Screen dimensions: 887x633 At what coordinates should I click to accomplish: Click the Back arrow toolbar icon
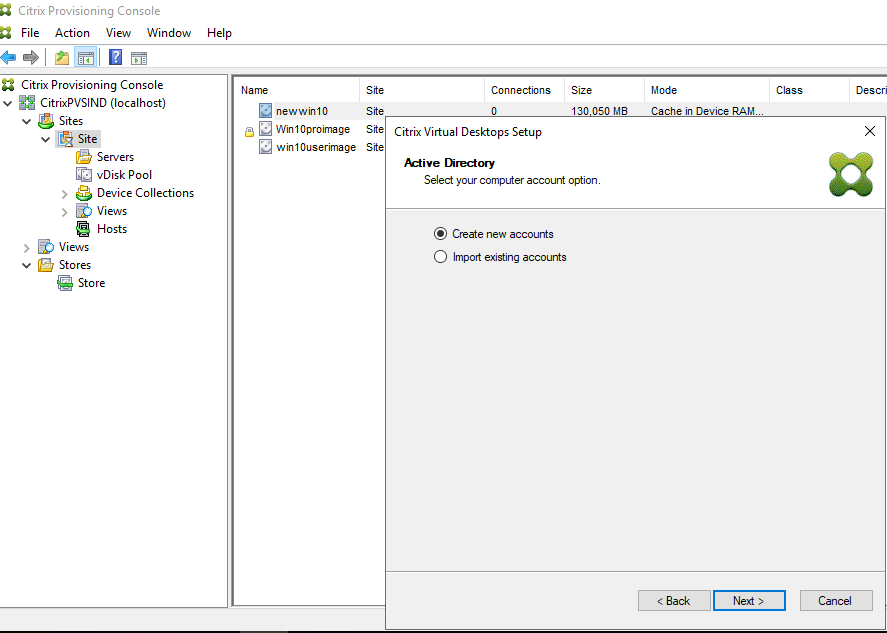click(8, 57)
